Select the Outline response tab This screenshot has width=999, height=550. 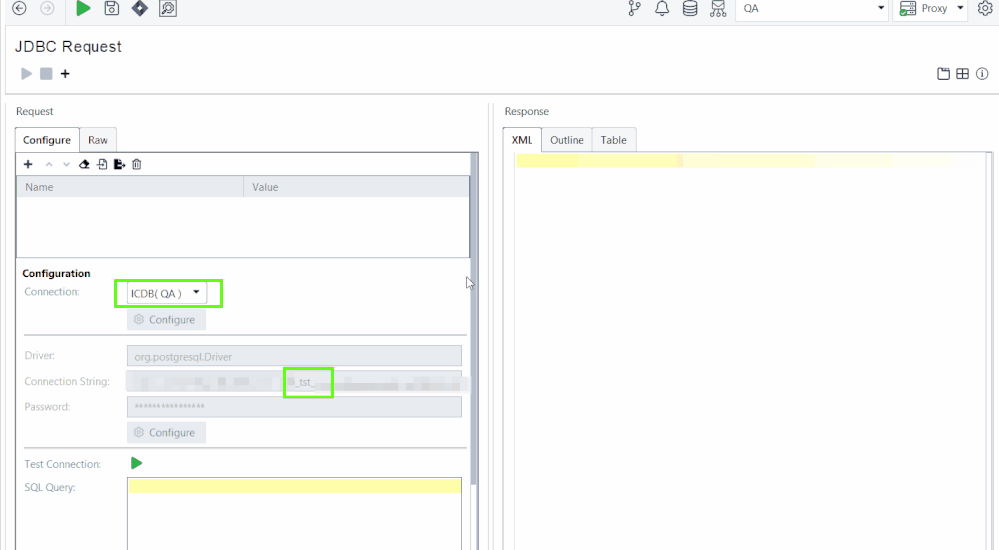click(x=566, y=140)
